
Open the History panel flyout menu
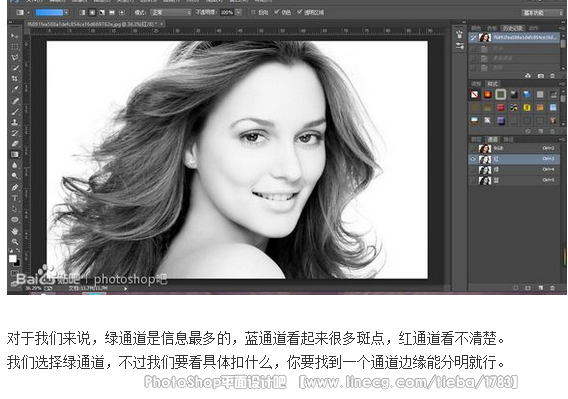tap(562, 28)
